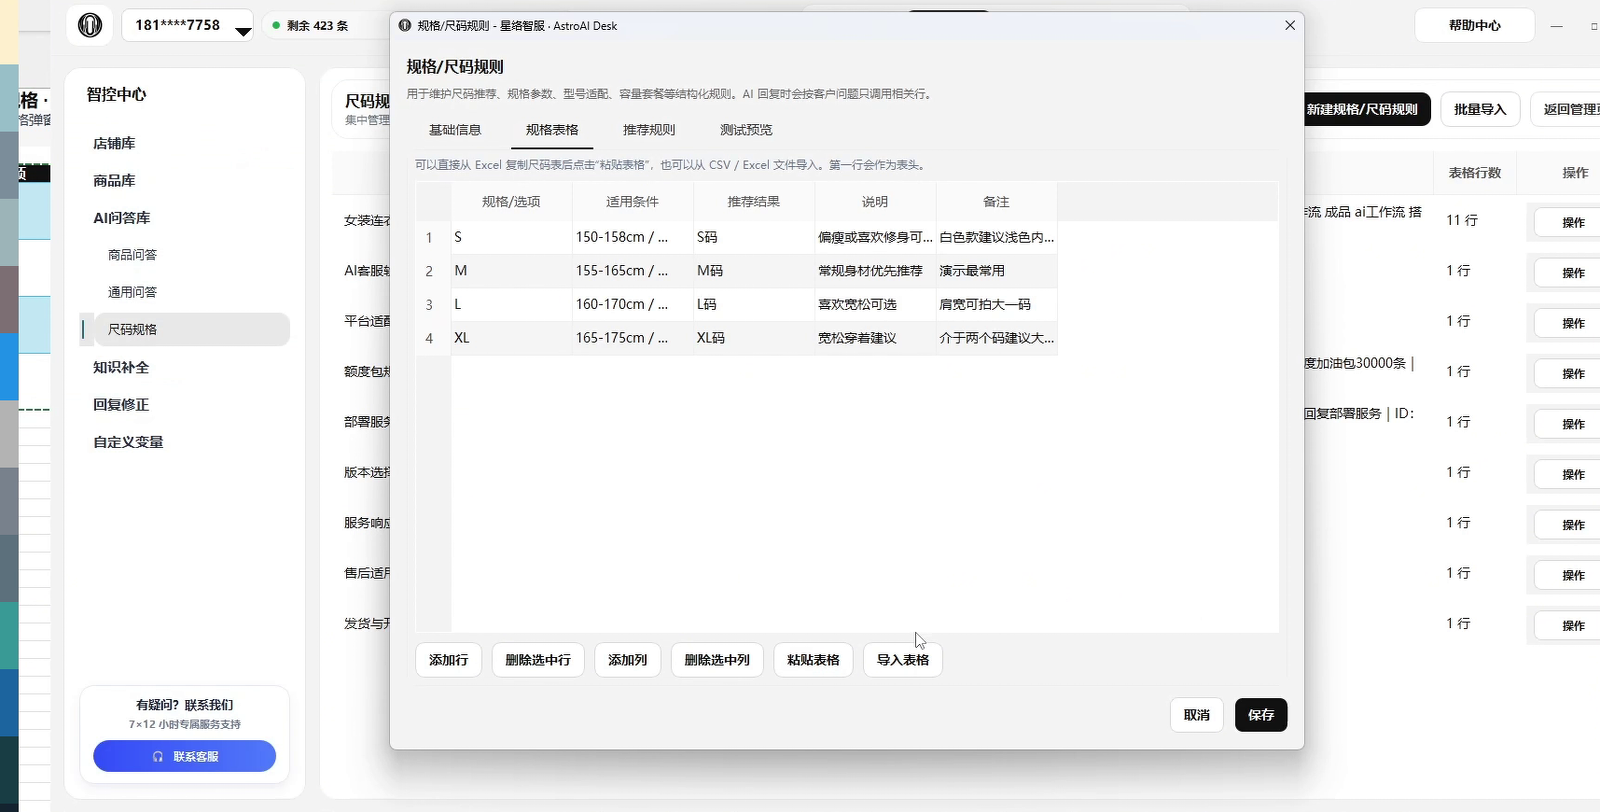The image size is (1600, 812).
Task: Select row header number 2
Action: [x=433, y=272]
